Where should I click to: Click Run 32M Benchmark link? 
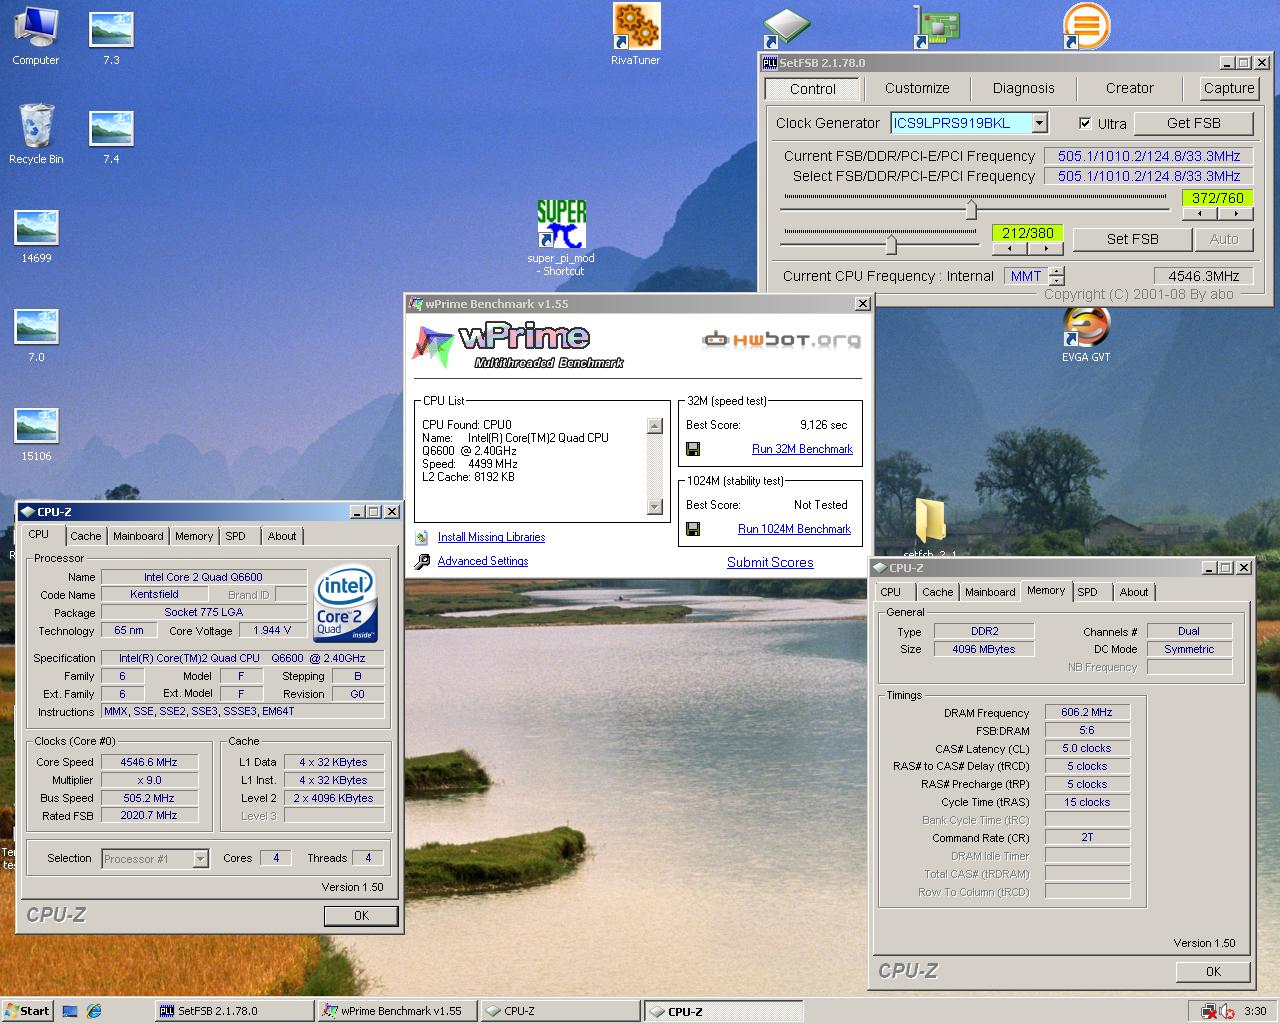pos(802,450)
